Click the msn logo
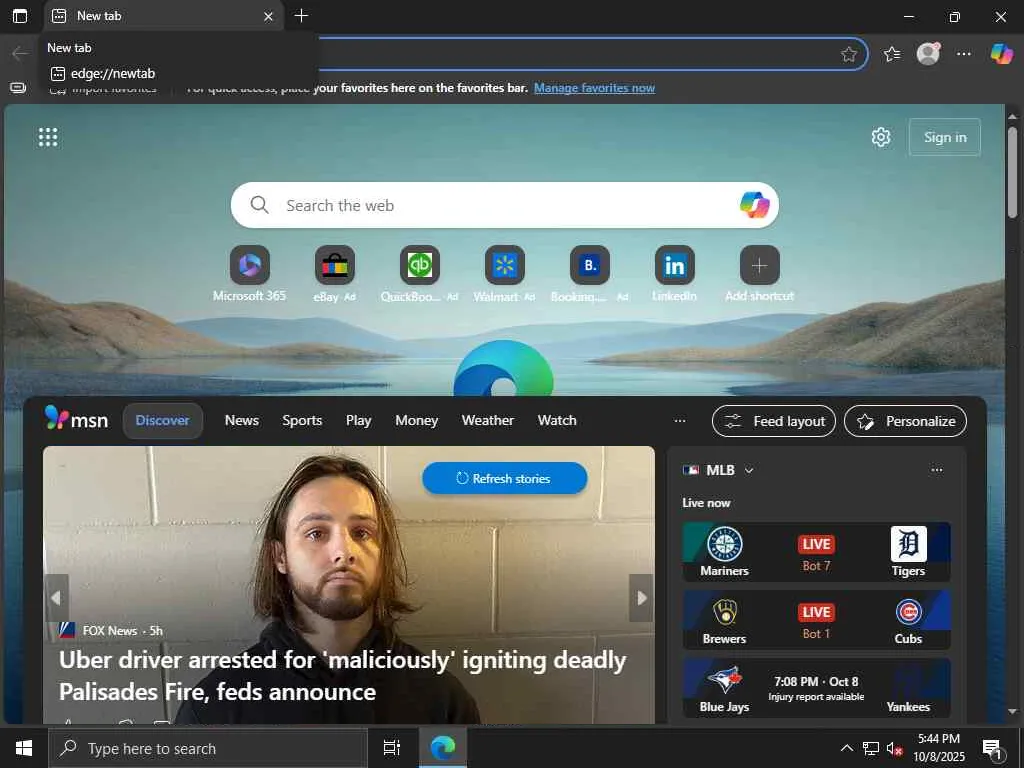Image resolution: width=1024 pixels, height=768 pixels. pos(76,419)
